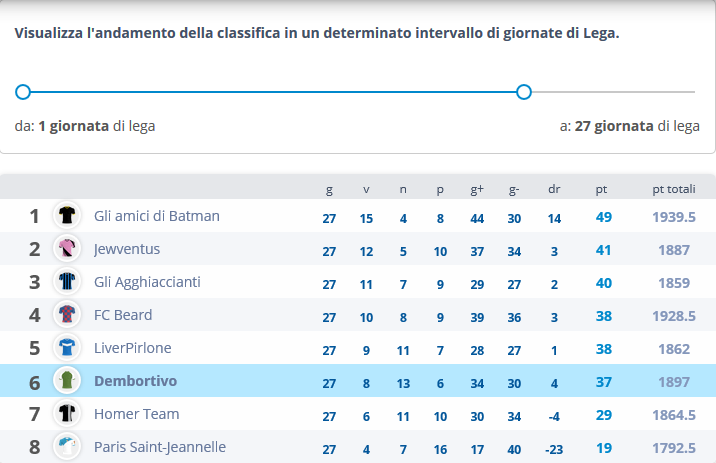Click the end-giornata slider handle at 27
This screenshot has height=463, width=716.
click(524, 92)
